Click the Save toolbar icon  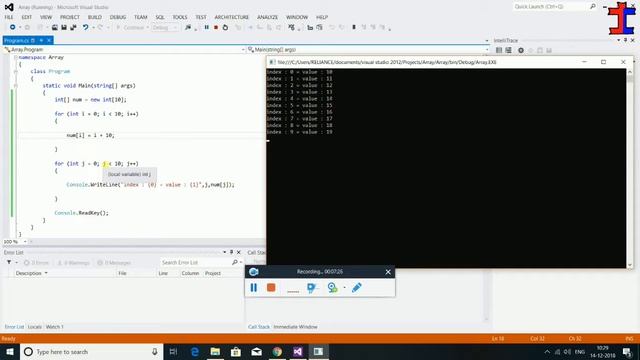[64, 27]
